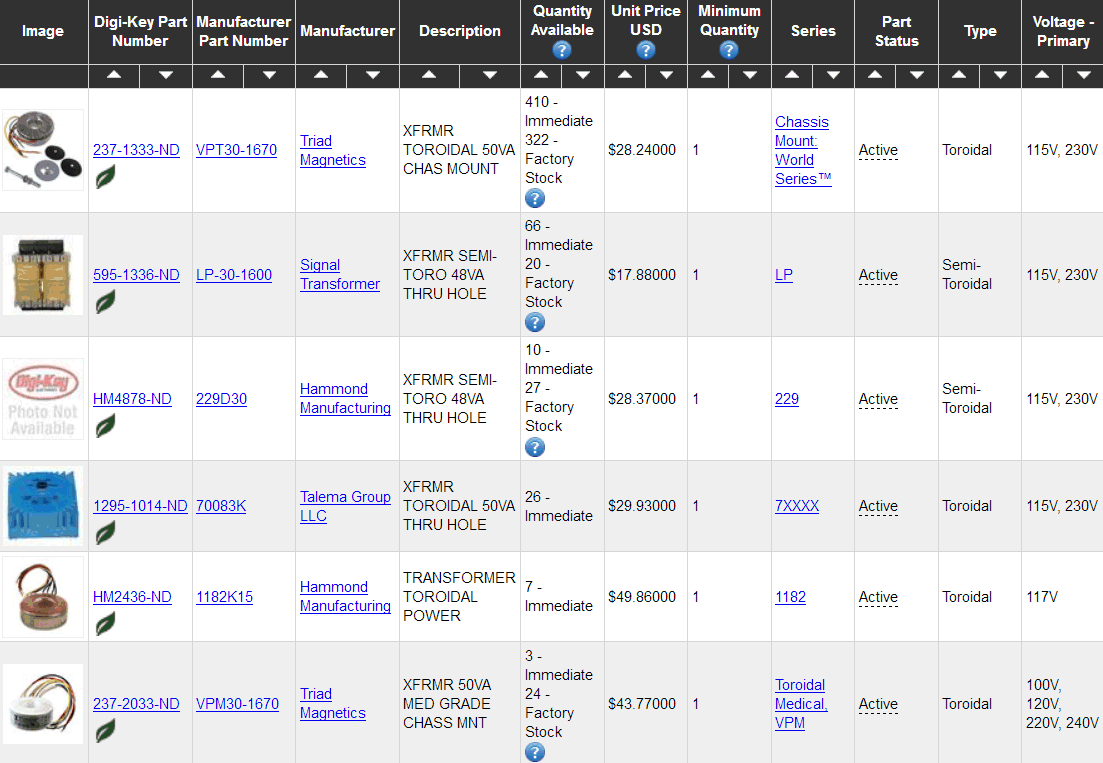Sort Series descending arrow
The height and width of the screenshot is (763, 1103).
pos(834,75)
